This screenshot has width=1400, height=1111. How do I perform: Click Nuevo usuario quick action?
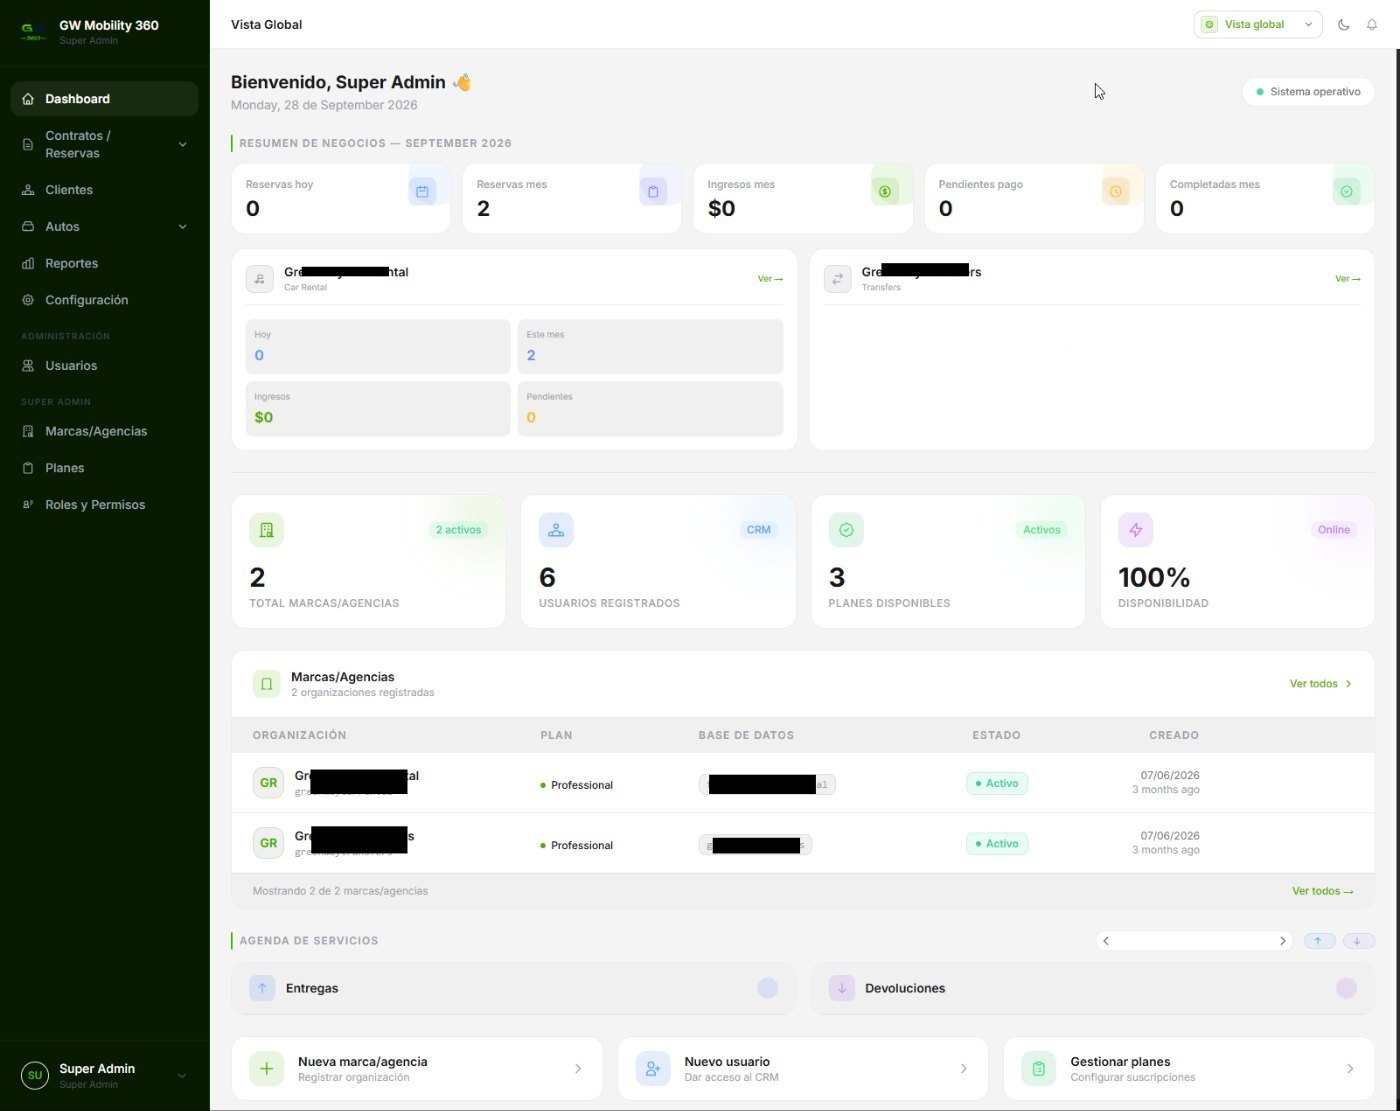[803, 1069]
